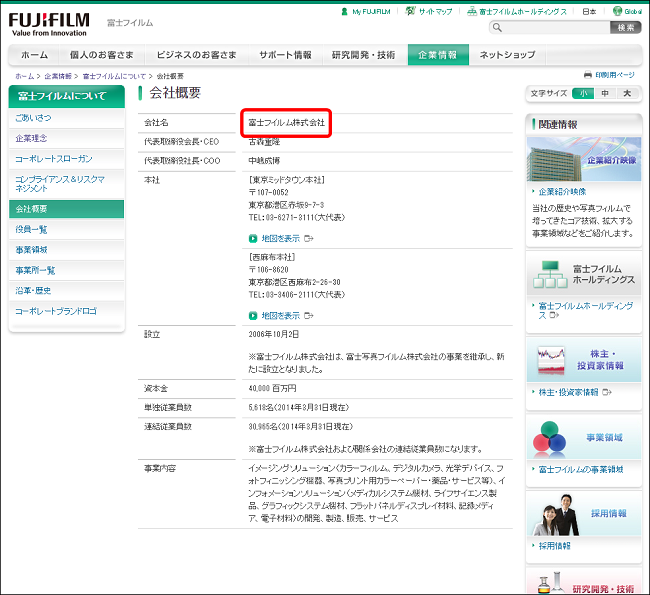Click 富士フイルムについて breadcrumb link

click(114, 76)
